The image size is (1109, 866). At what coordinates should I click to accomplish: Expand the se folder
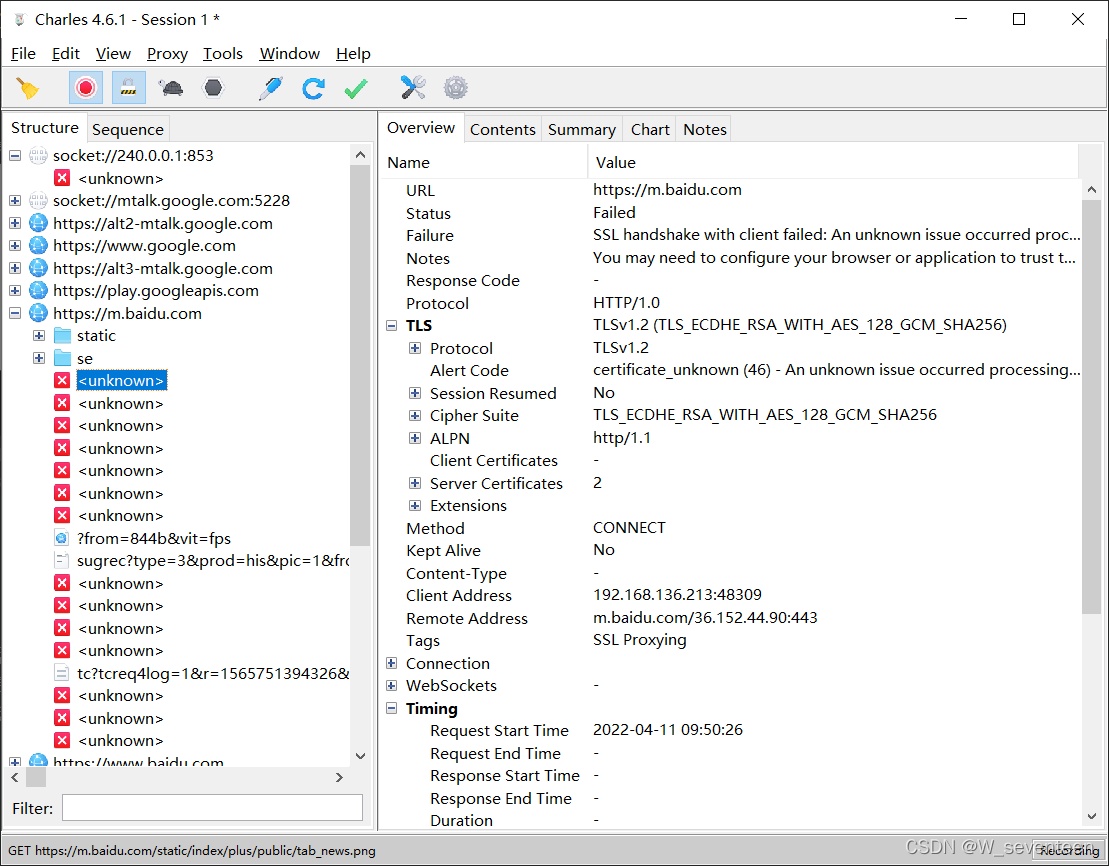coord(39,359)
